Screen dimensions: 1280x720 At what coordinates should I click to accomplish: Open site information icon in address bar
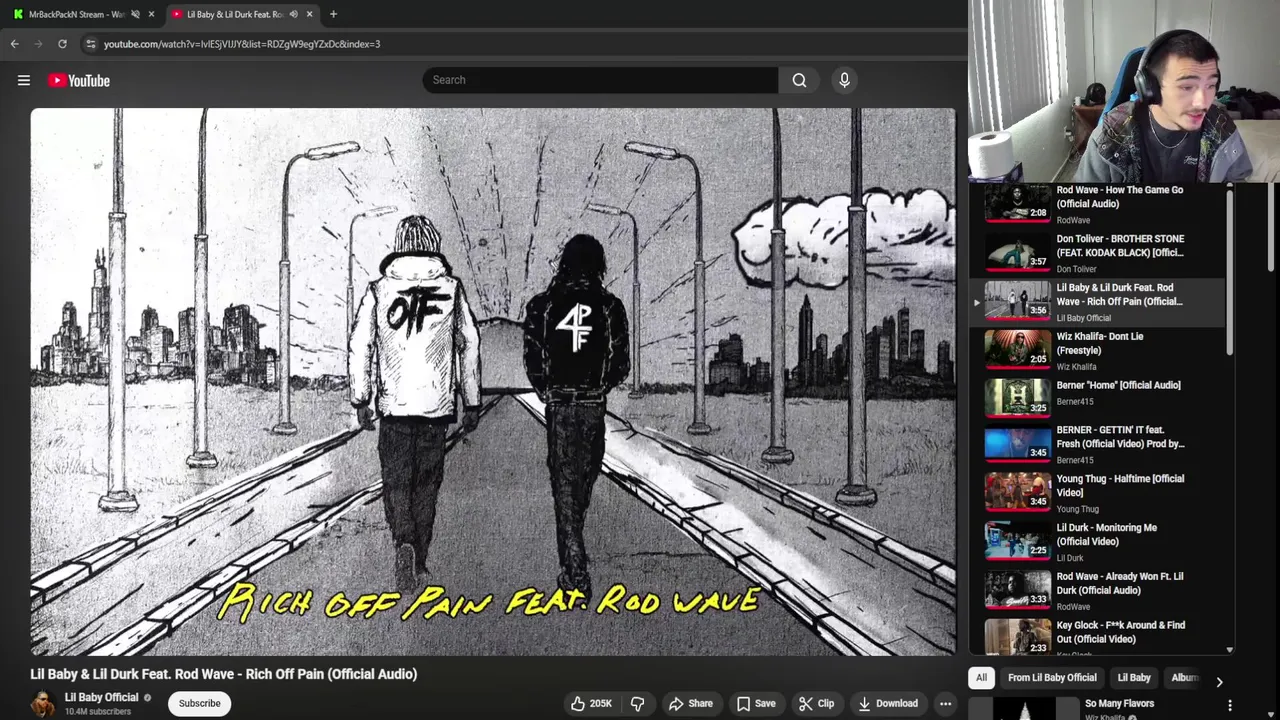[x=91, y=44]
